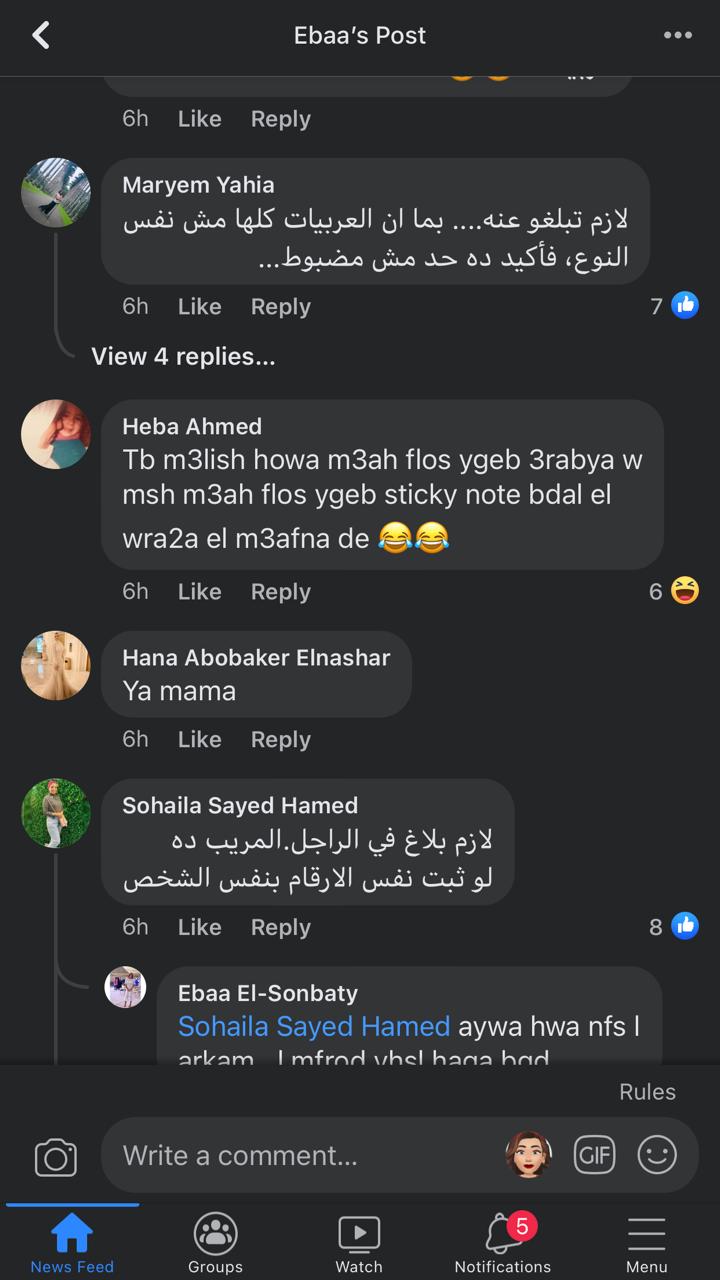Switch to the Groups tab
Image resolution: width=720 pixels, height=1280 pixels.
(215, 1243)
